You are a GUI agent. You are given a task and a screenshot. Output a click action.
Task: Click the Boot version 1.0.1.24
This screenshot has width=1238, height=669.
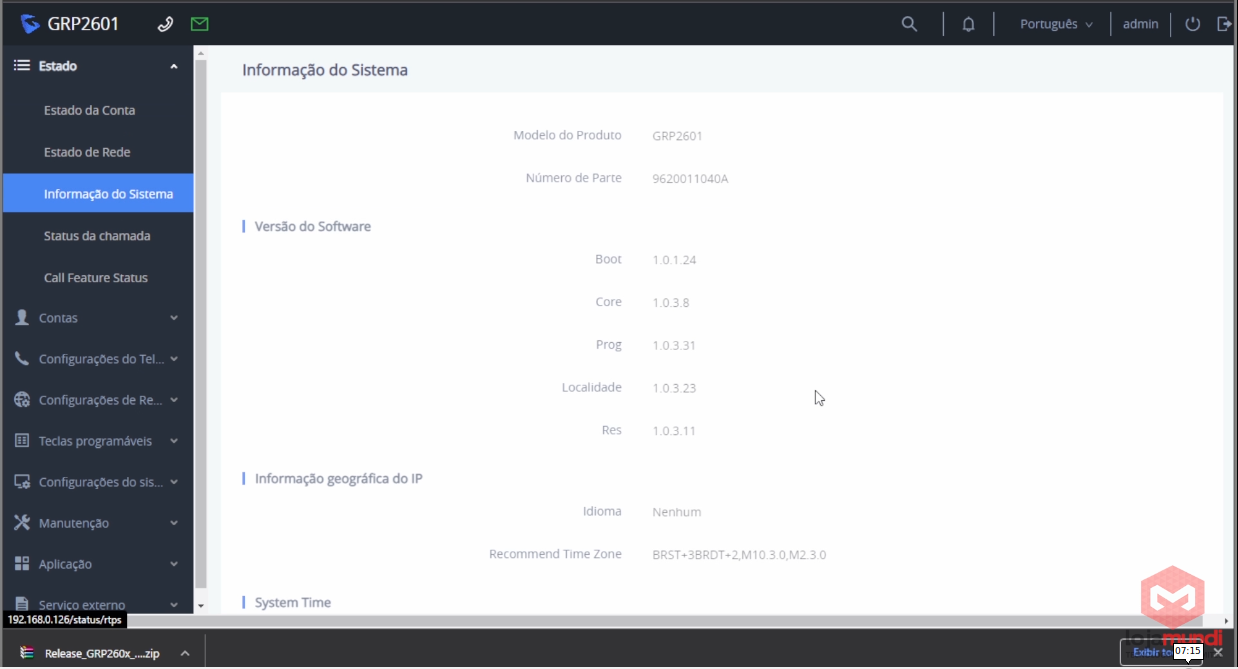674,260
